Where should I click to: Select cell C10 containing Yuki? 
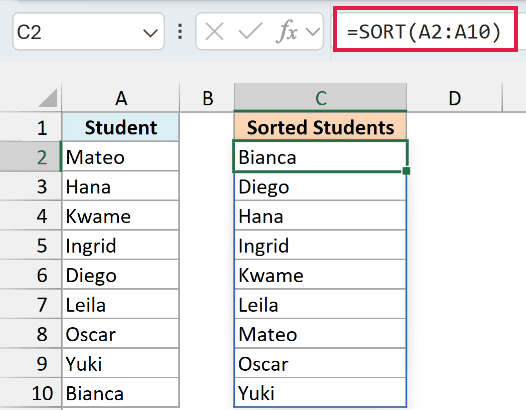(320, 393)
